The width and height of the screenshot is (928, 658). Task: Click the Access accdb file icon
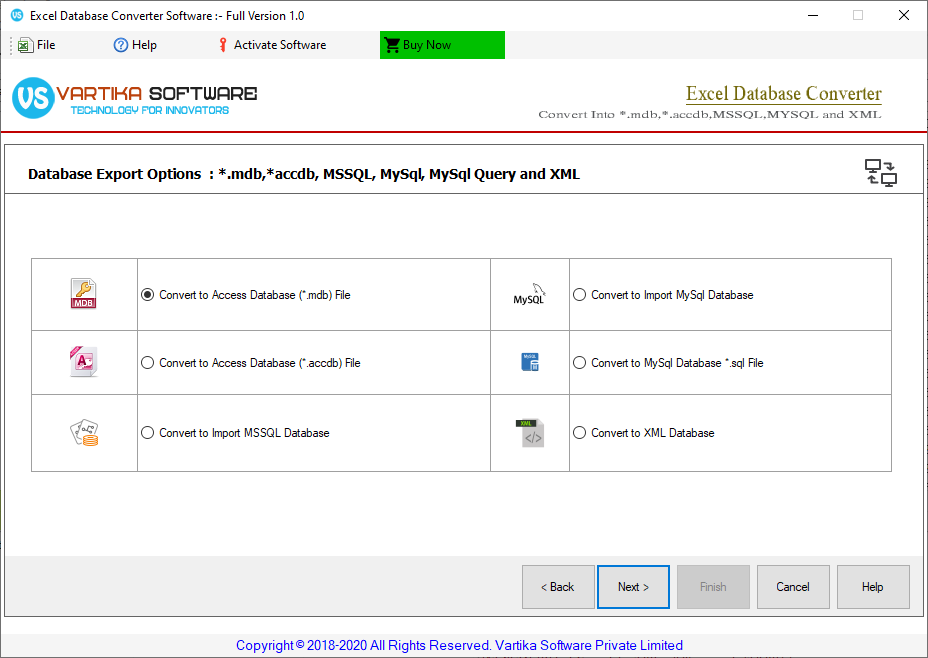[x=83, y=362]
